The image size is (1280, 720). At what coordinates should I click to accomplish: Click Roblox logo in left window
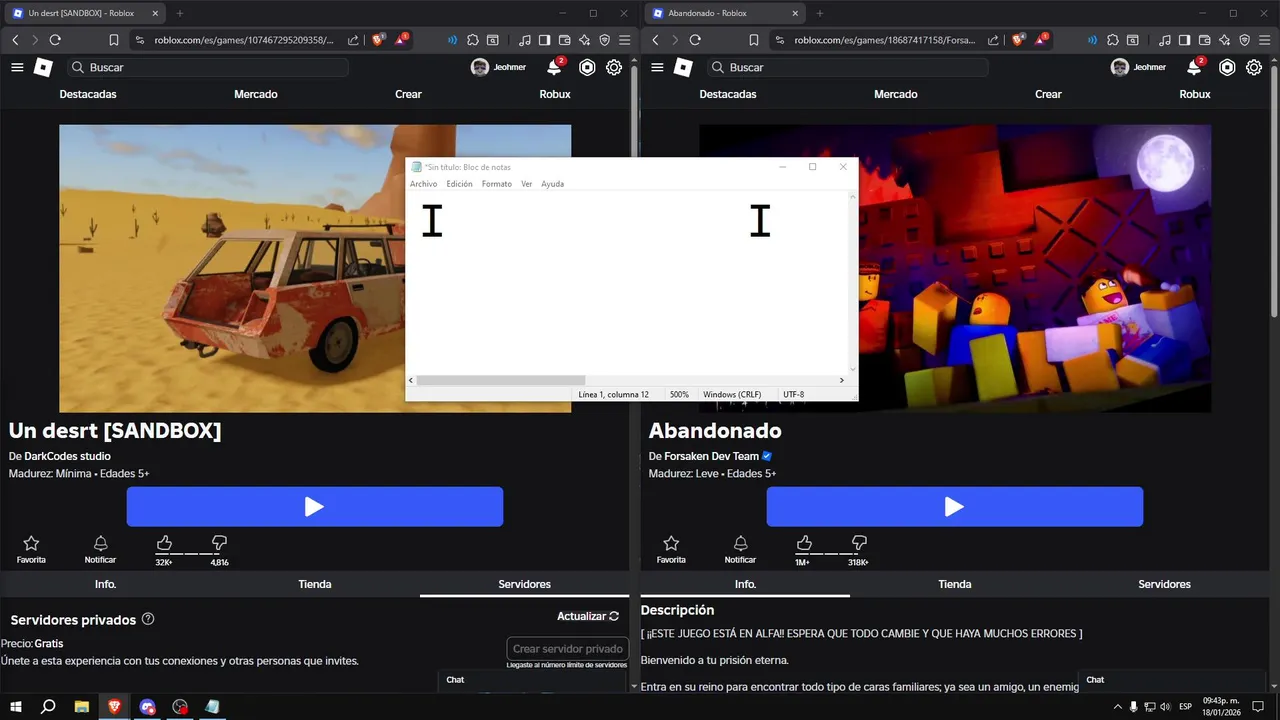tap(43, 67)
